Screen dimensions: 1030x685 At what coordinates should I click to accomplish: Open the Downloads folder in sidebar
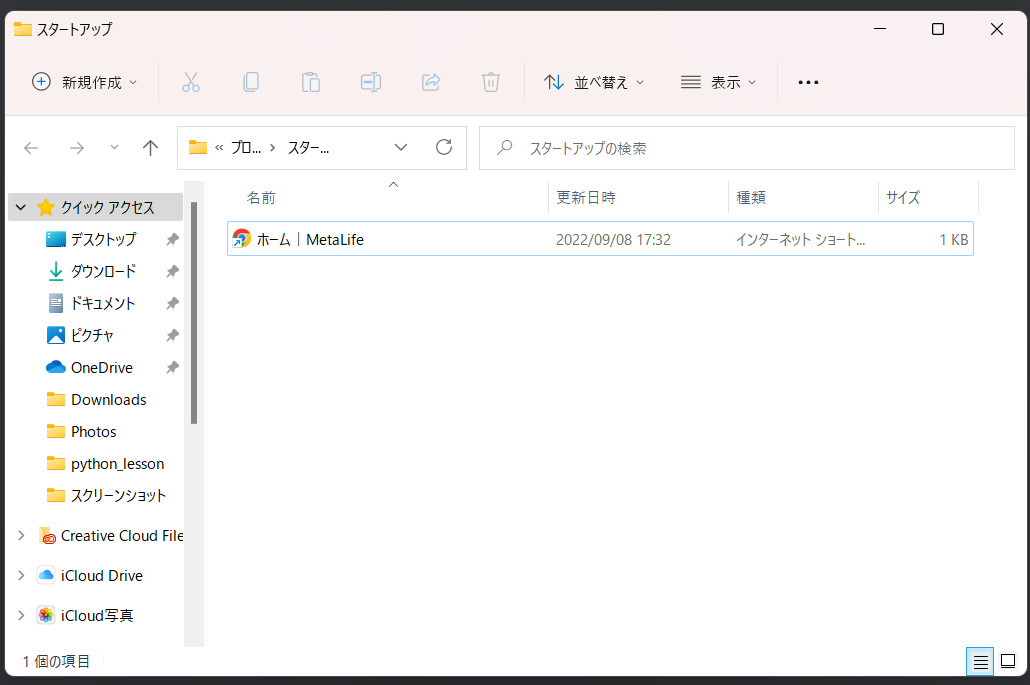coord(108,400)
